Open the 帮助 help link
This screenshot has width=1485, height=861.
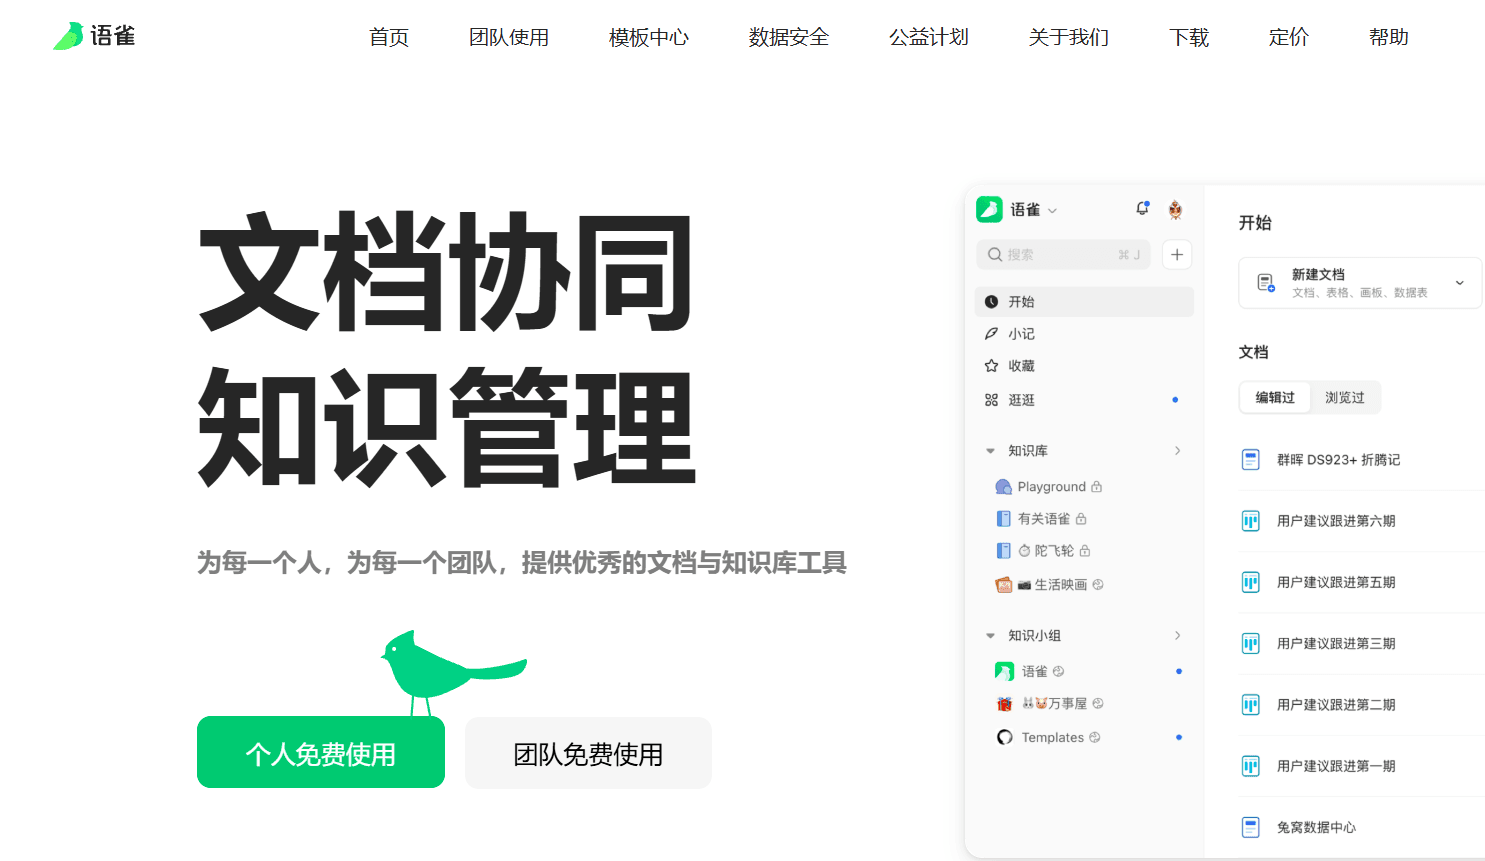pyautogui.click(x=1389, y=37)
